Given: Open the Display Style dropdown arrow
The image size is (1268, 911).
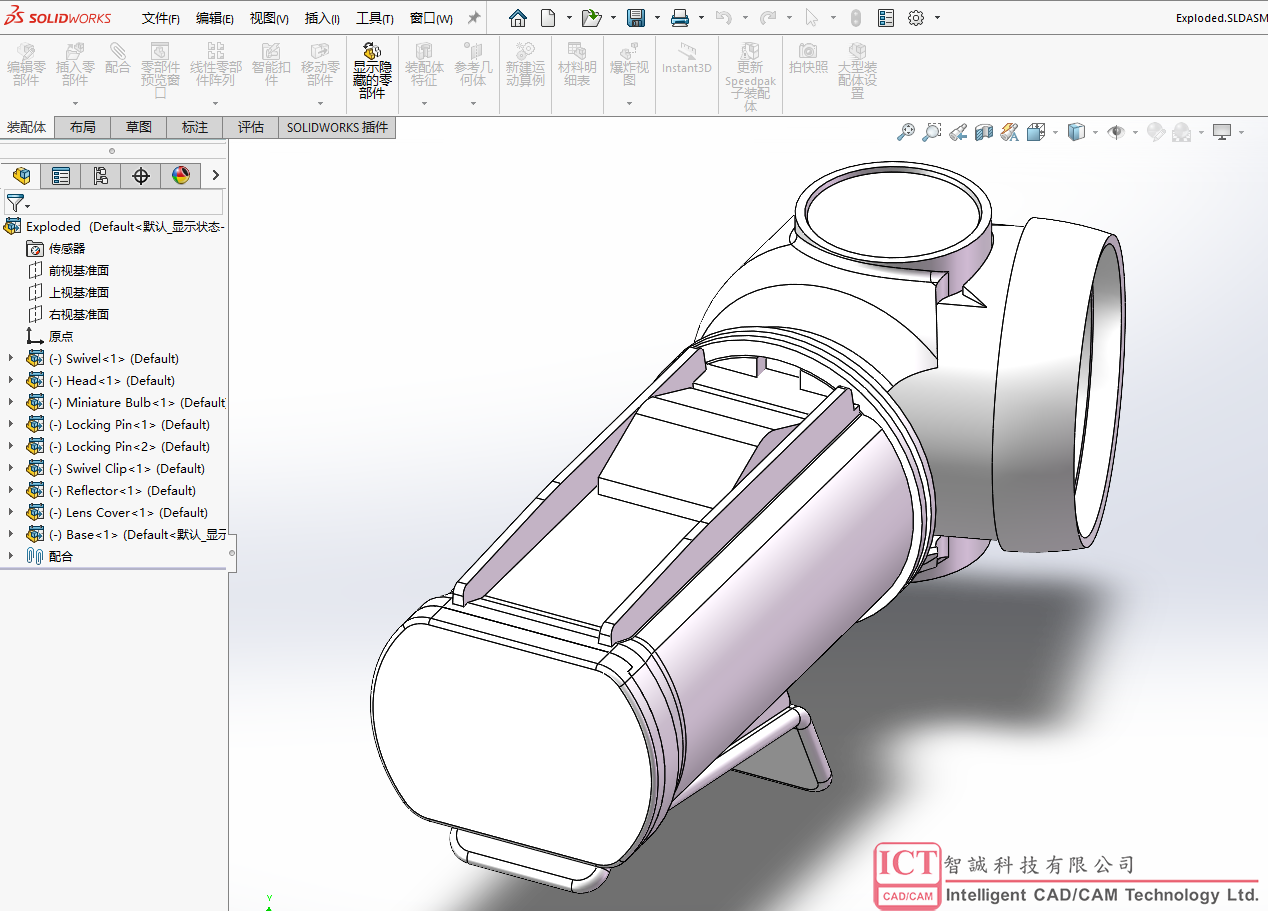Looking at the screenshot, I should pos(1095,132).
